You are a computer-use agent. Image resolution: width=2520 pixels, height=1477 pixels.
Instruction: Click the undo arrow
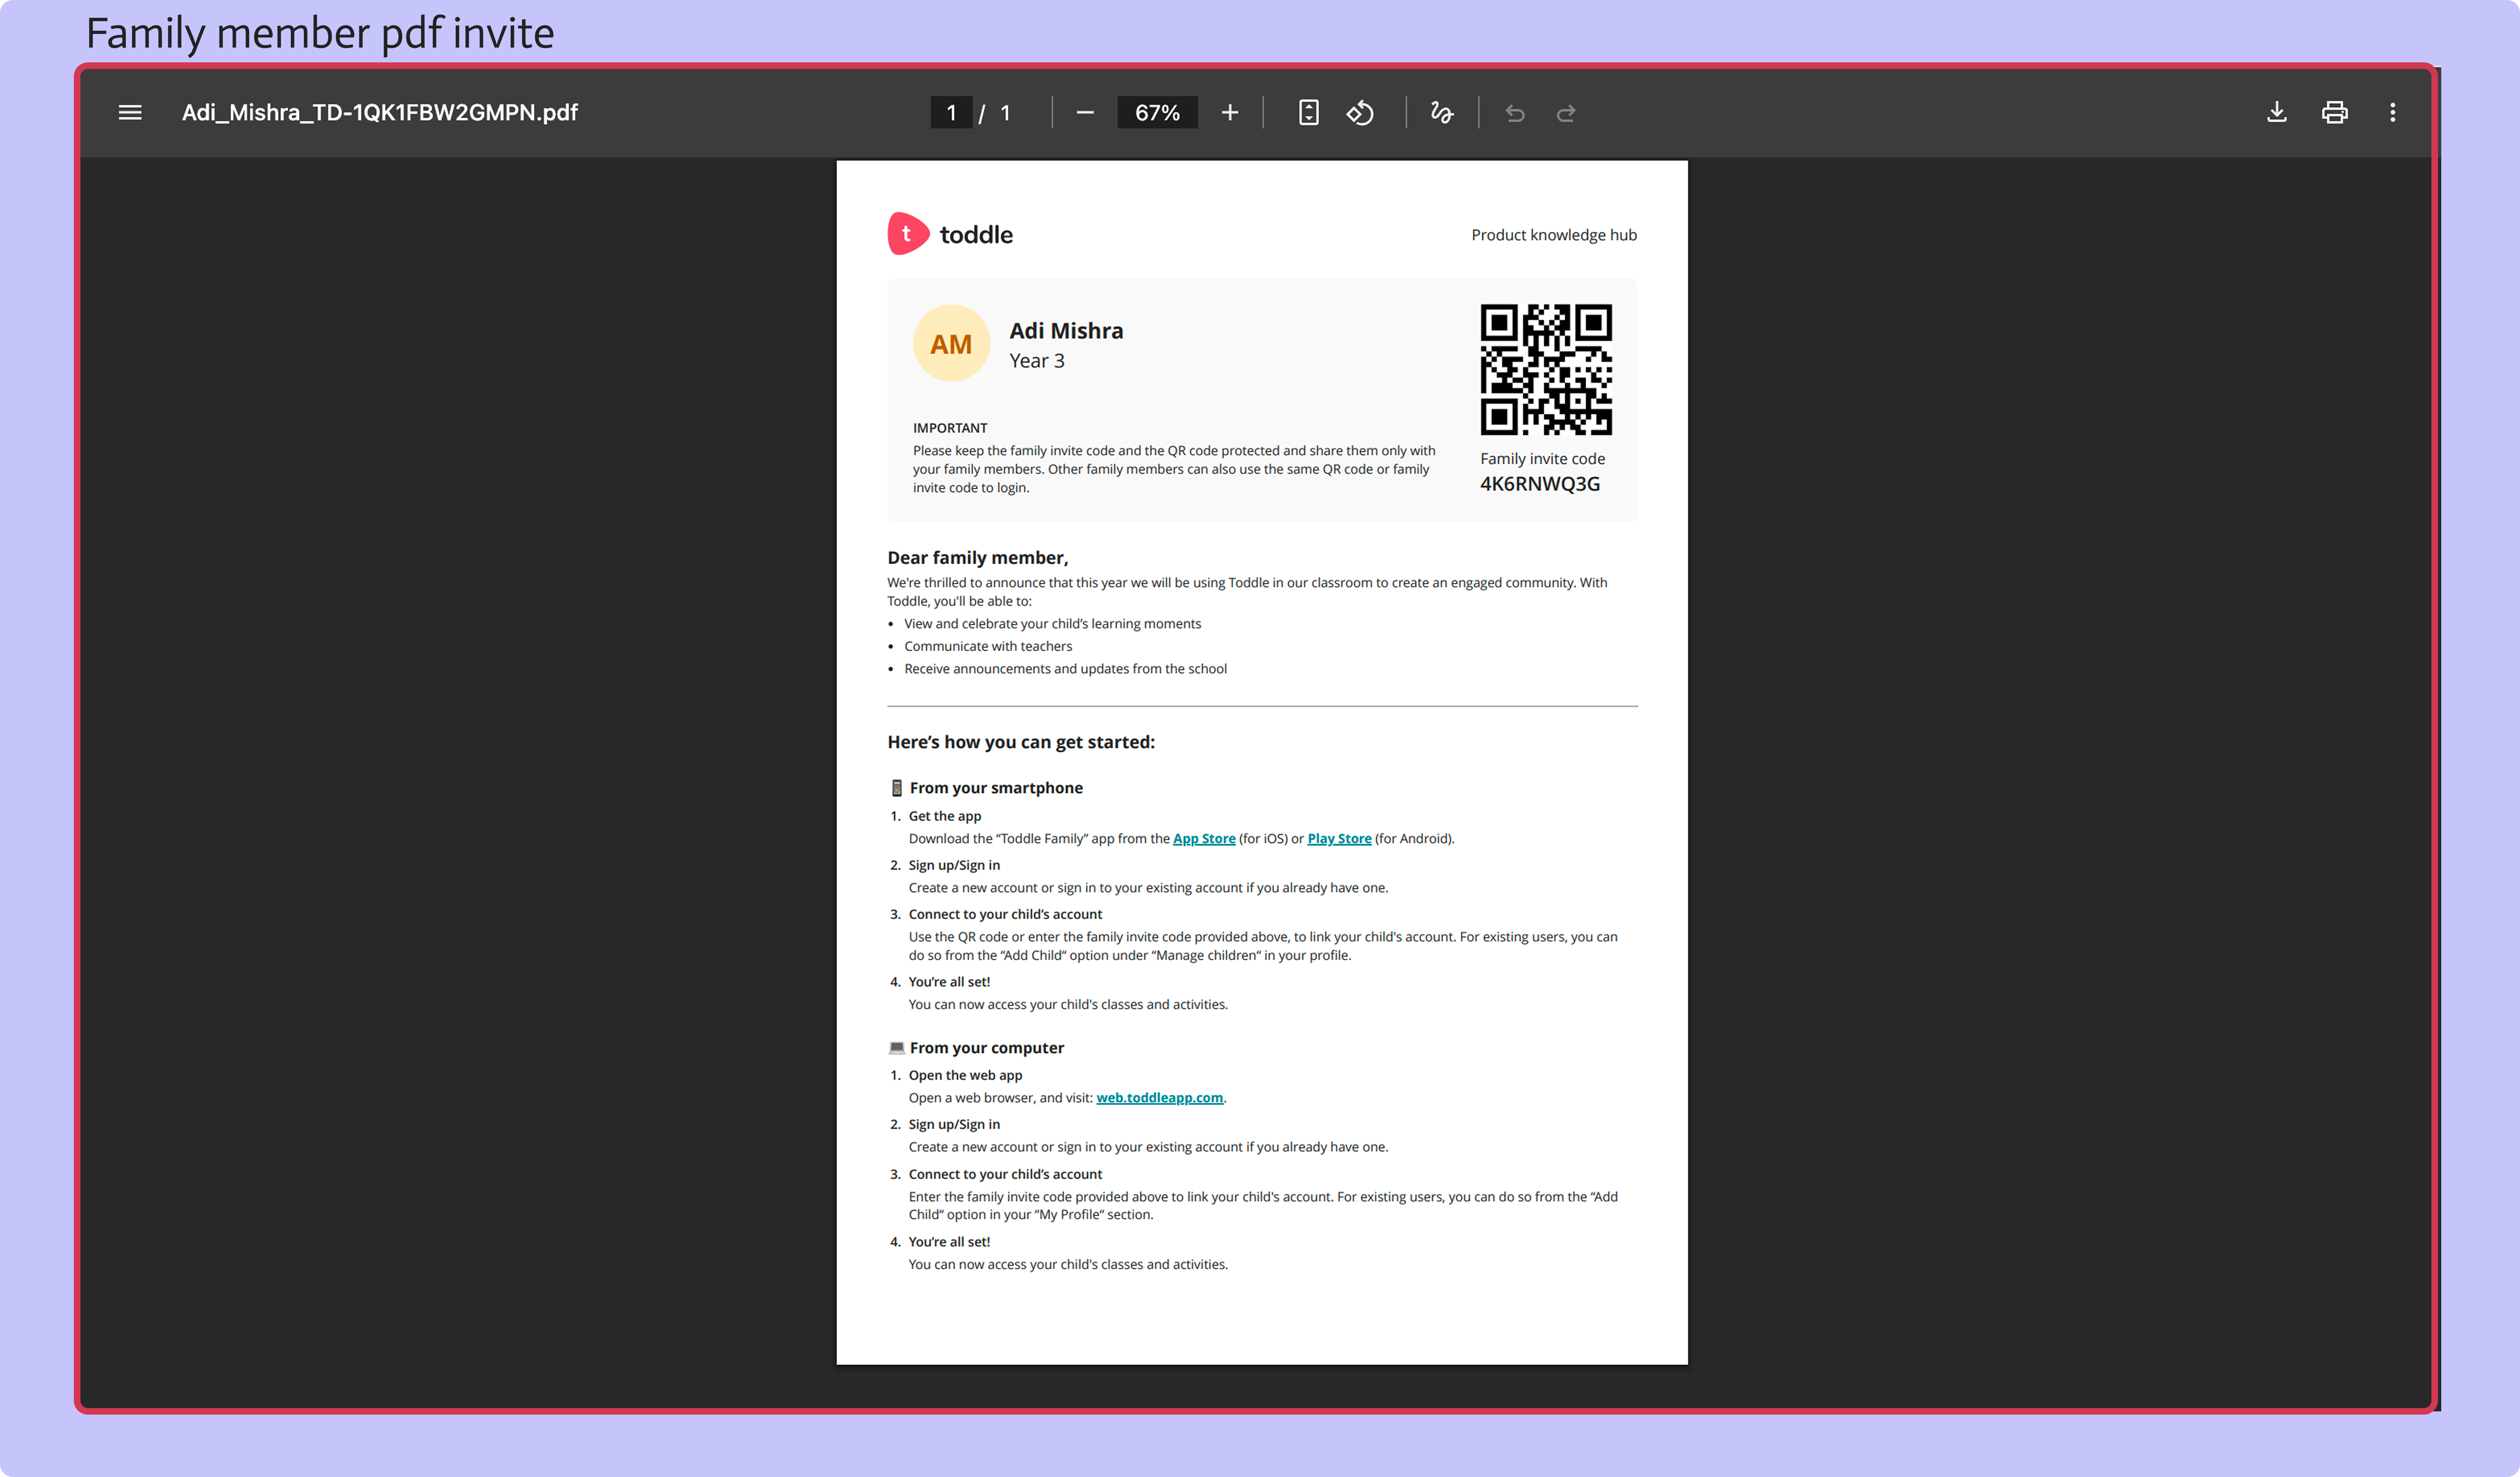1515,114
